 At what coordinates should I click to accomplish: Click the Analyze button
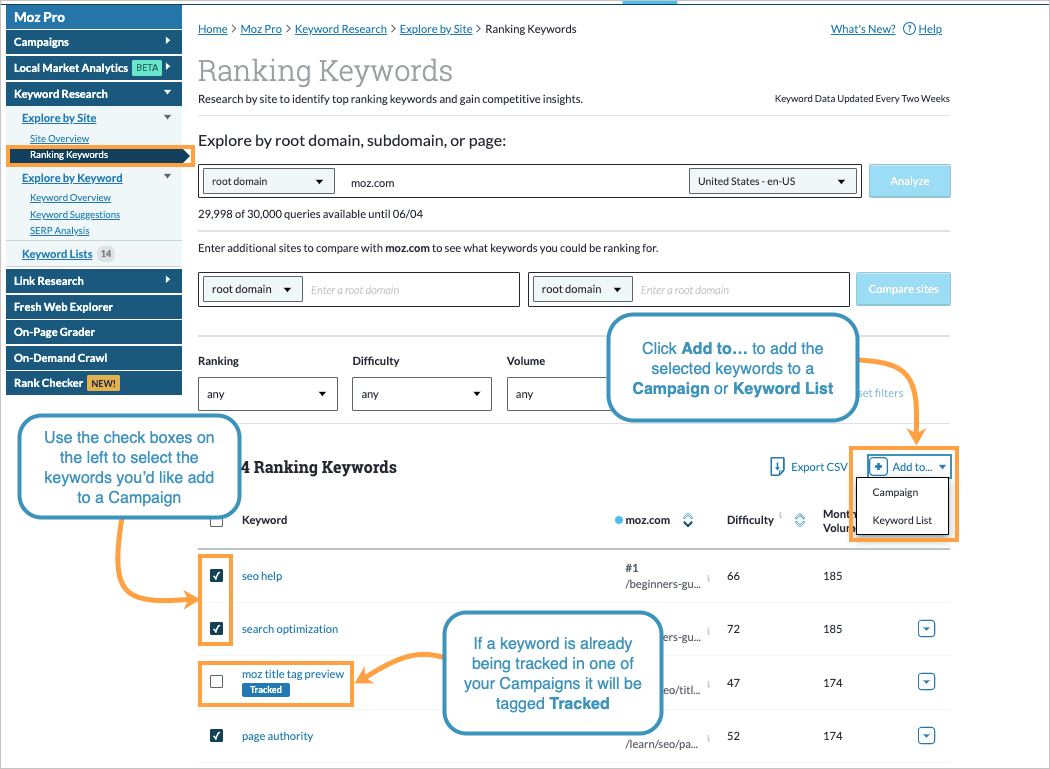click(x=909, y=182)
